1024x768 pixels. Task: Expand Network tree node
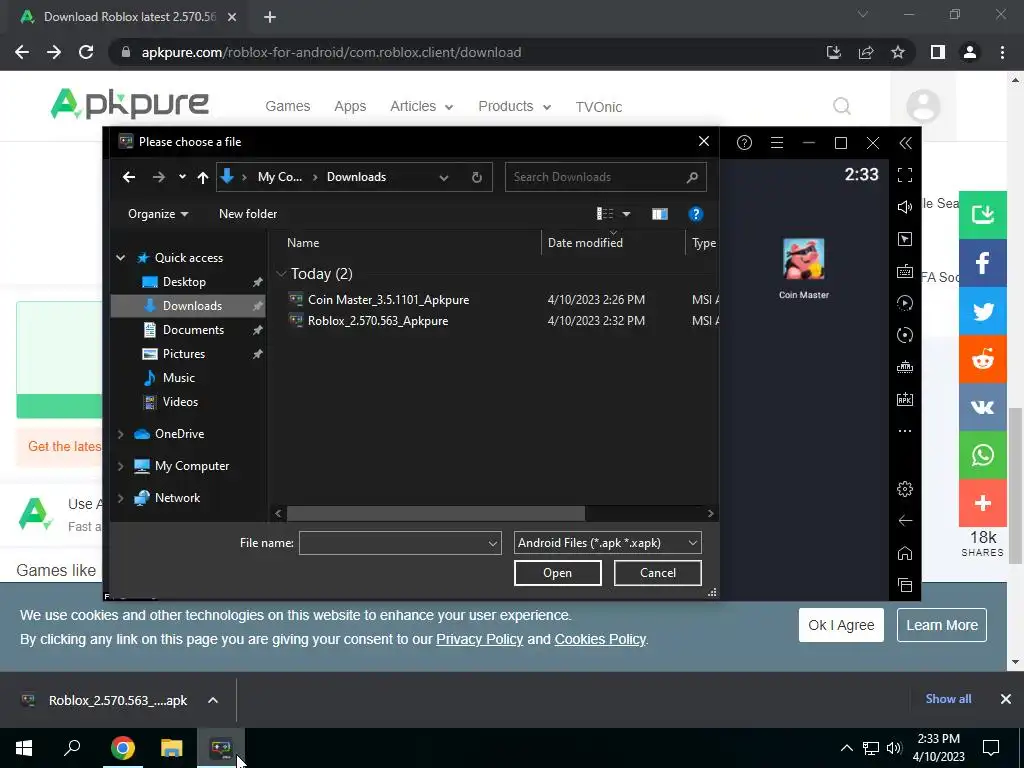pyautogui.click(x=121, y=498)
